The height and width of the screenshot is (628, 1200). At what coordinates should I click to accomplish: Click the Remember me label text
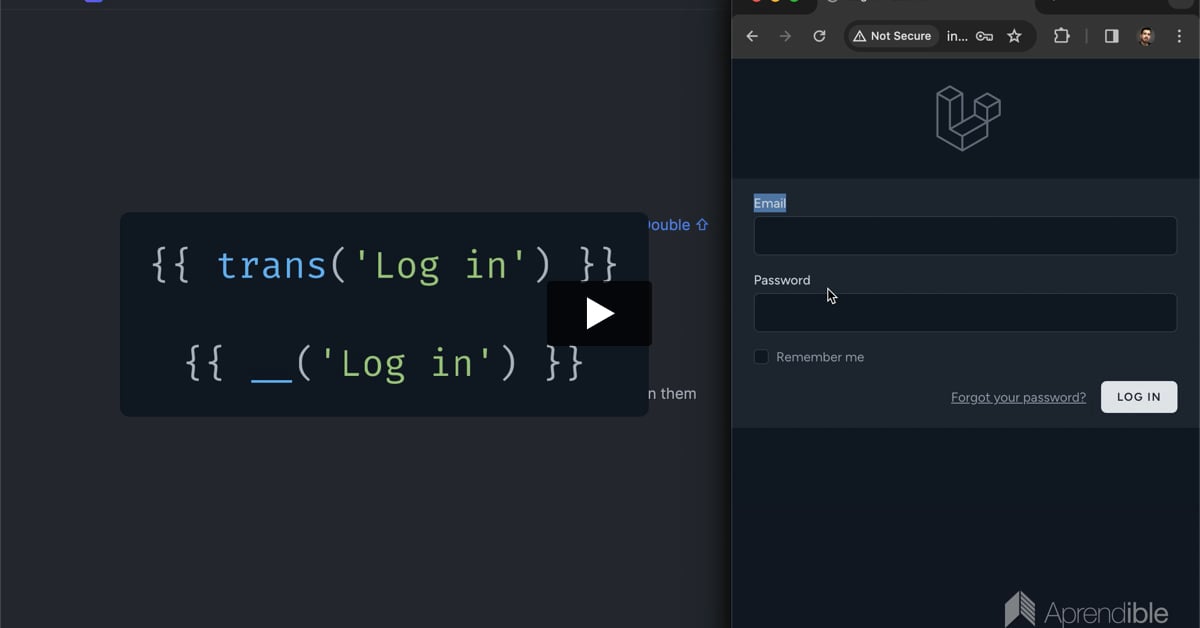click(820, 357)
